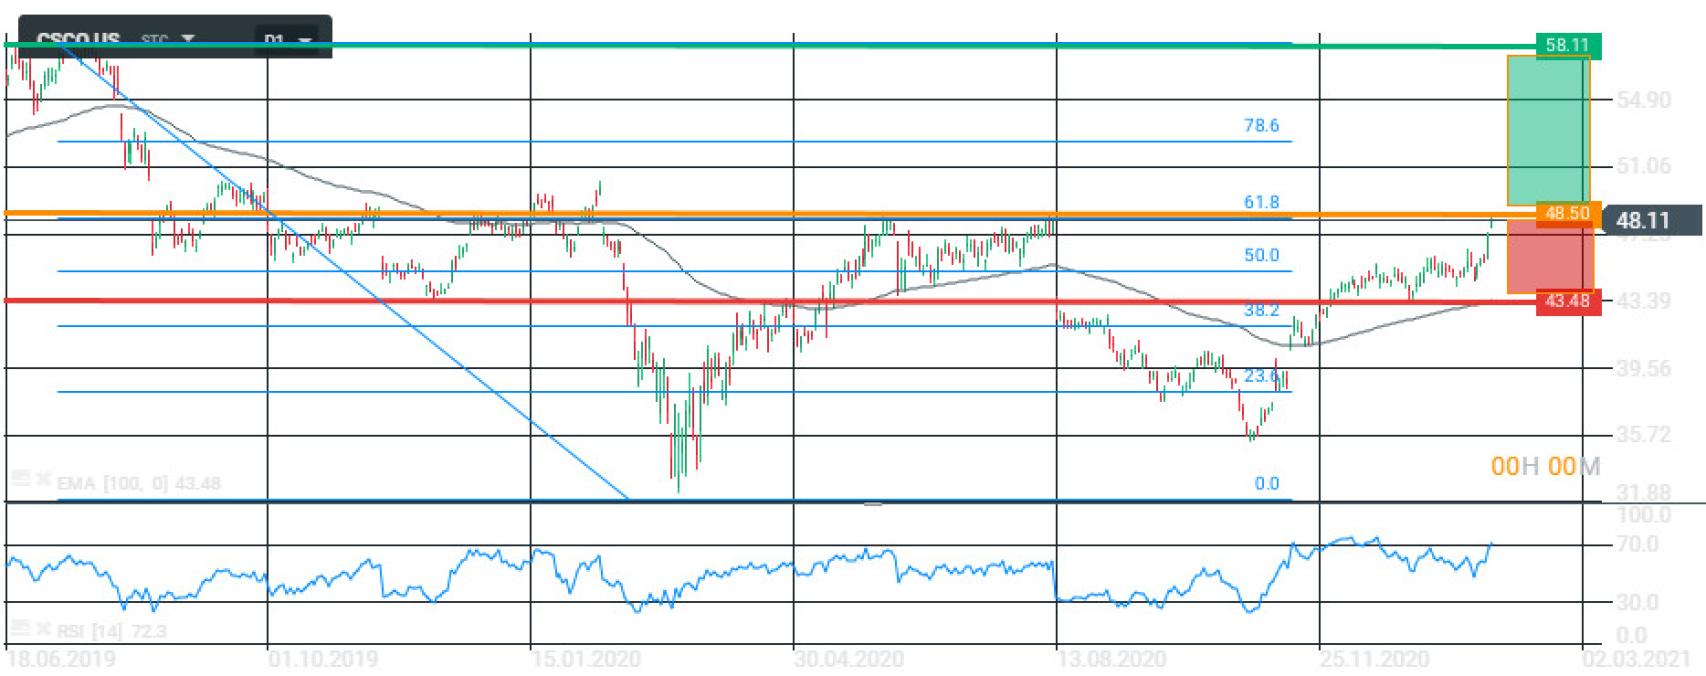Image resolution: width=1706 pixels, height=676 pixels.
Task: Expand the STC chart type dropdown arrow
Action: coord(187,40)
